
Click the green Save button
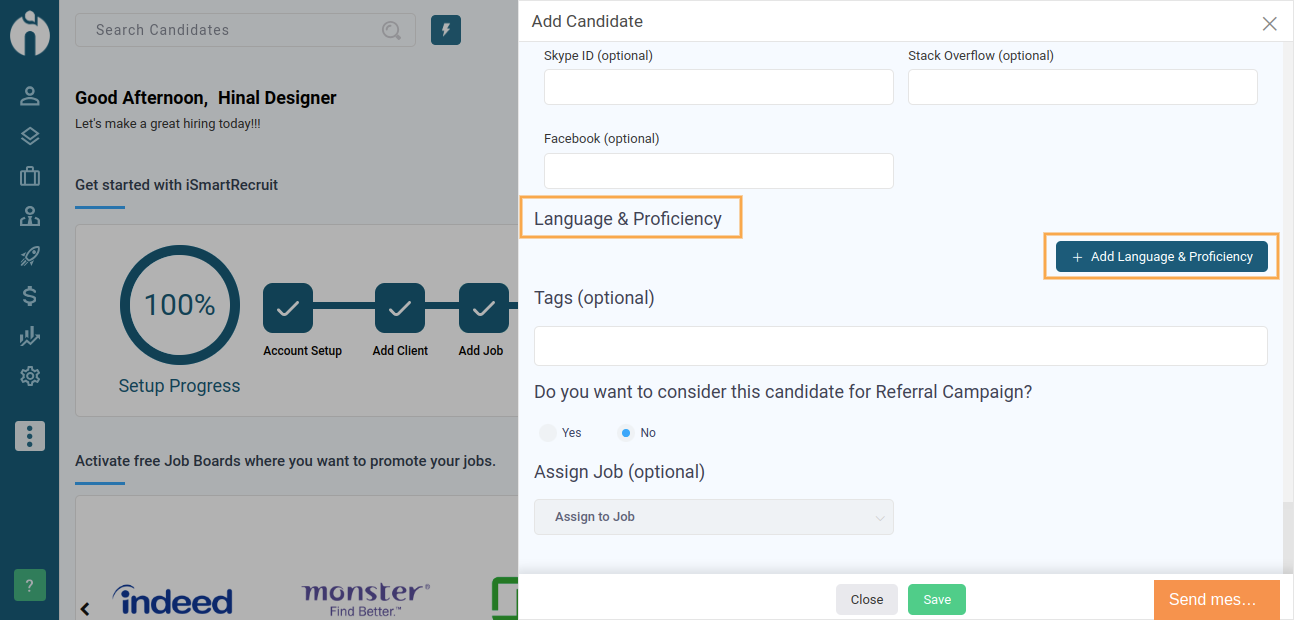point(937,599)
